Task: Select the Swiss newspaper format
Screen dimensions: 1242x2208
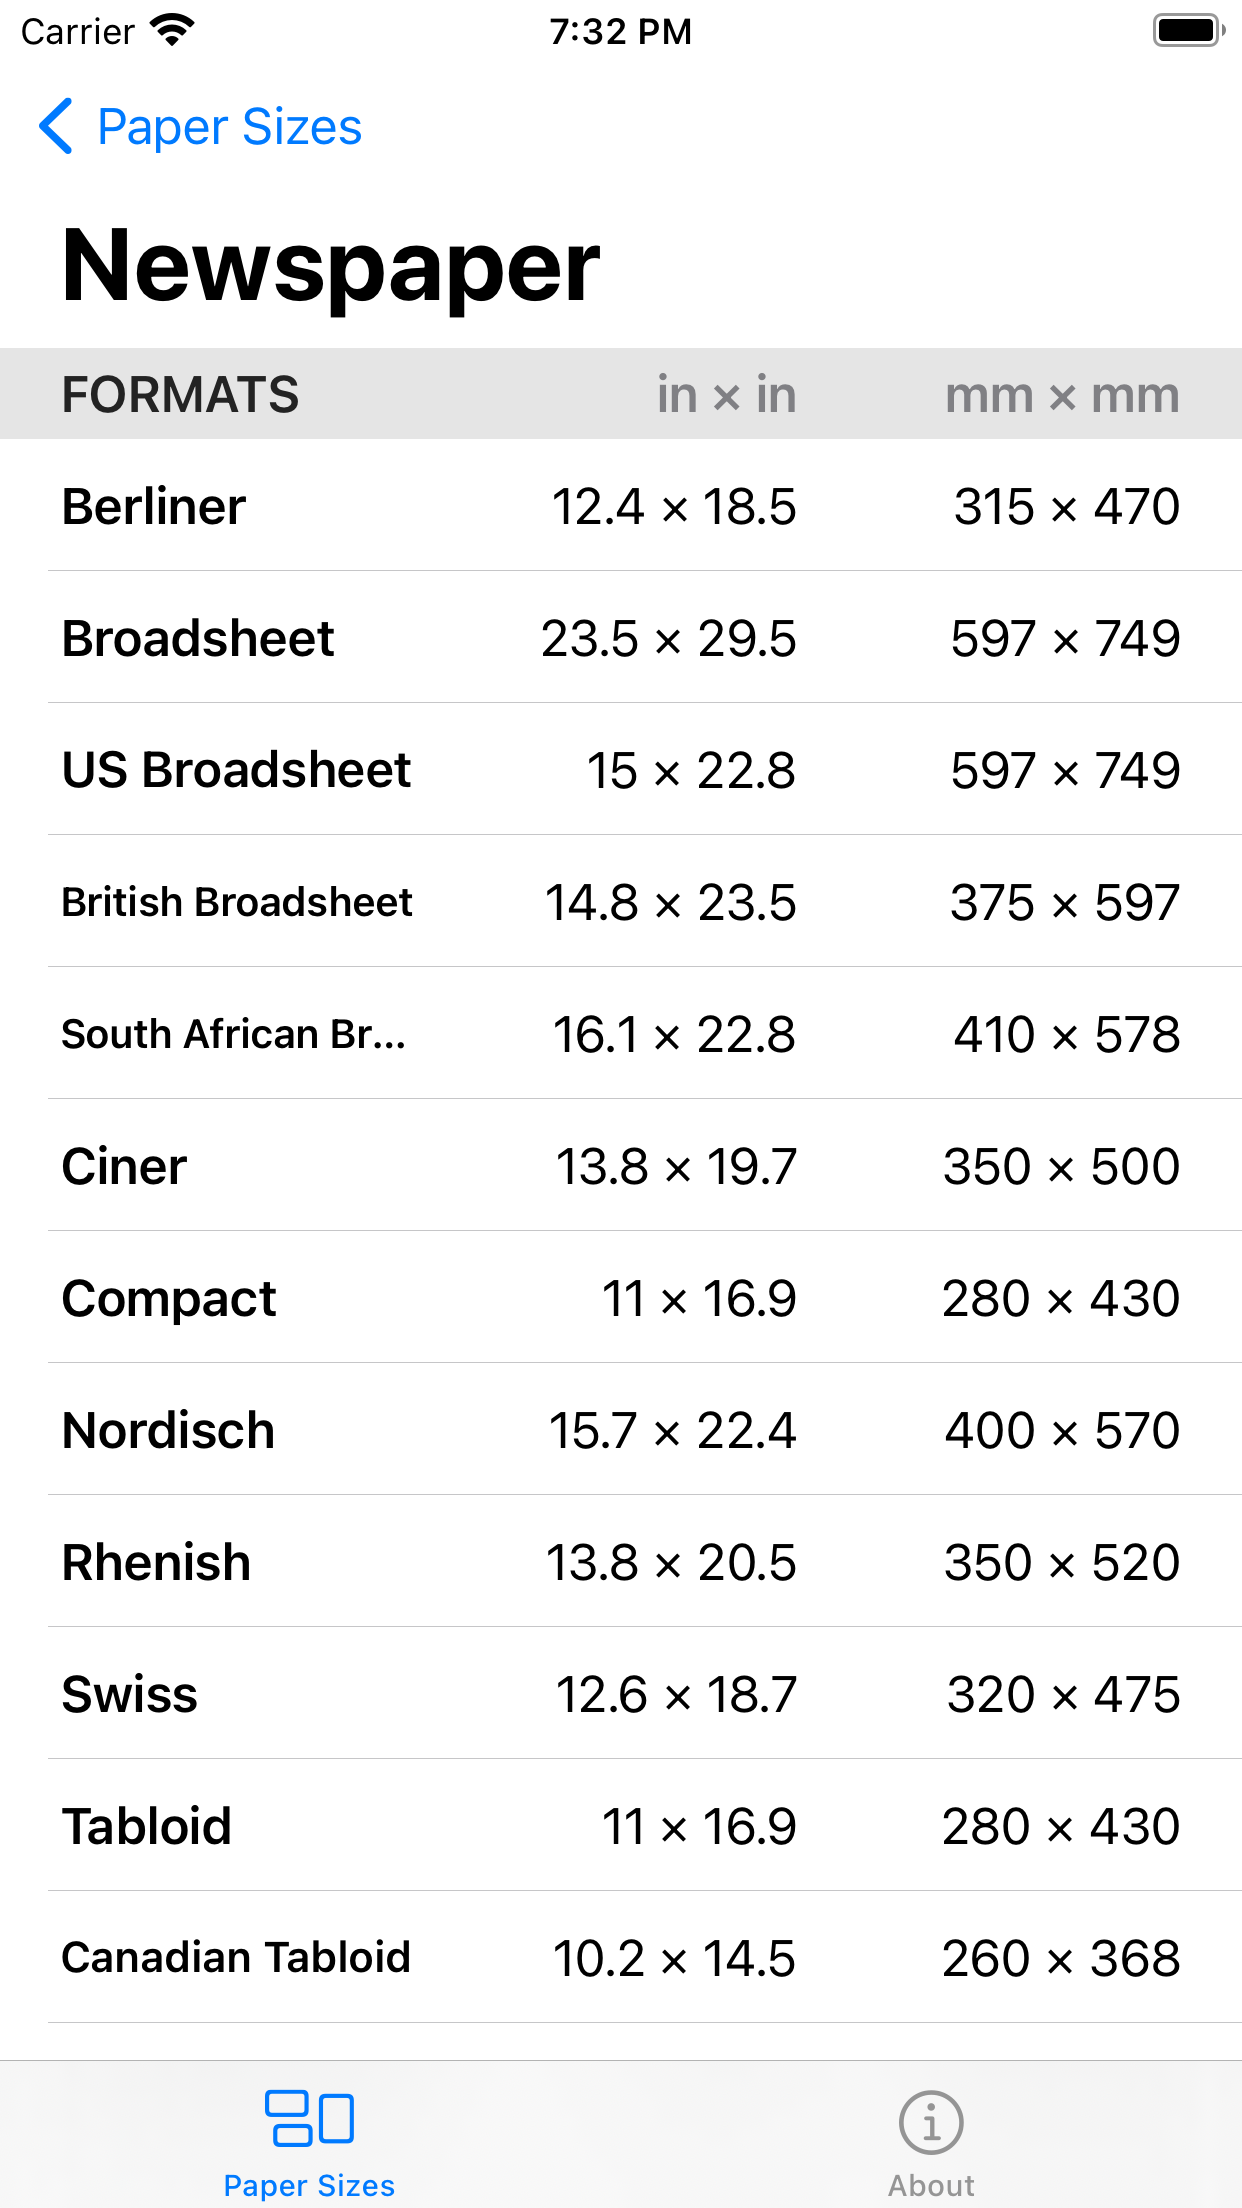Action: click(621, 1694)
